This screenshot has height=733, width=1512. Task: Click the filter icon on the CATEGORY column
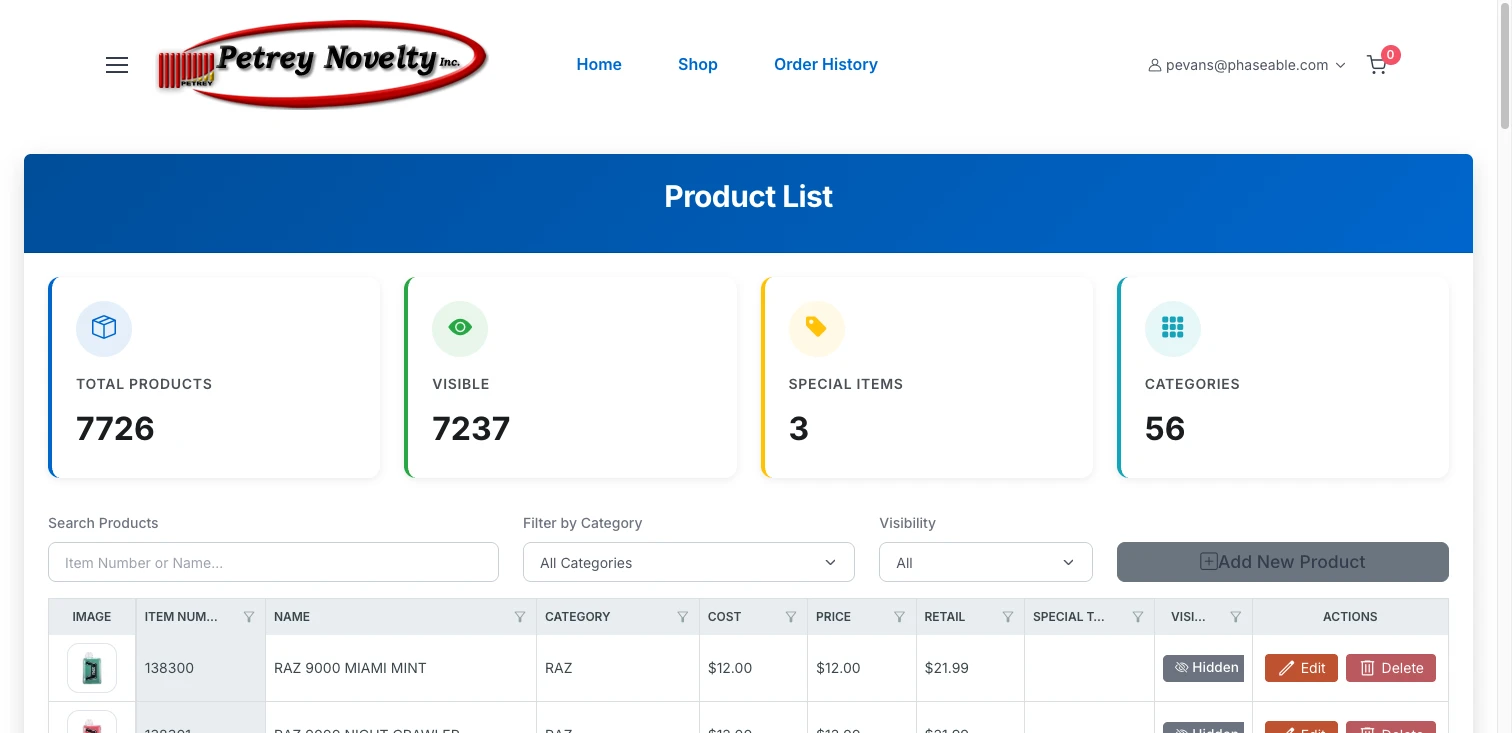[x=683, y=616]
